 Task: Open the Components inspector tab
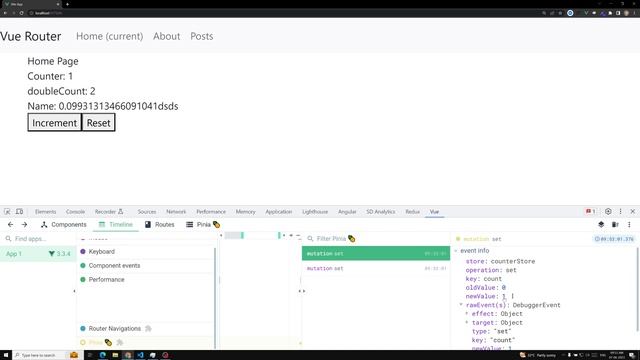click(64, 224)
